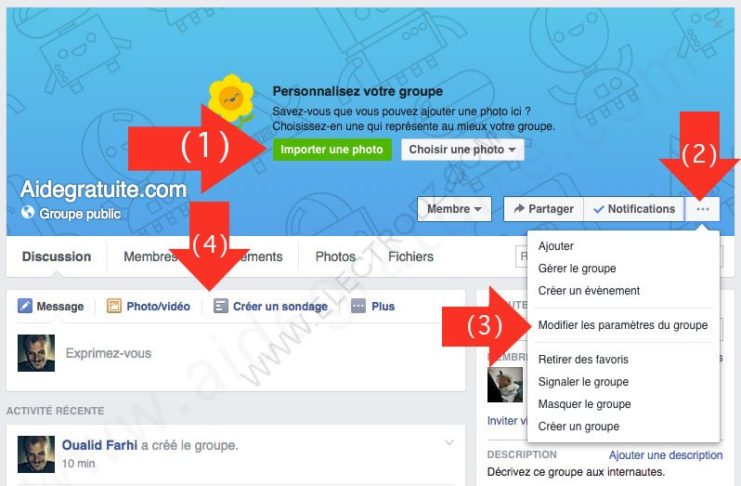Click the Ajouter une description link
This screenshot has height=486, width=741.
click(665, 455)
